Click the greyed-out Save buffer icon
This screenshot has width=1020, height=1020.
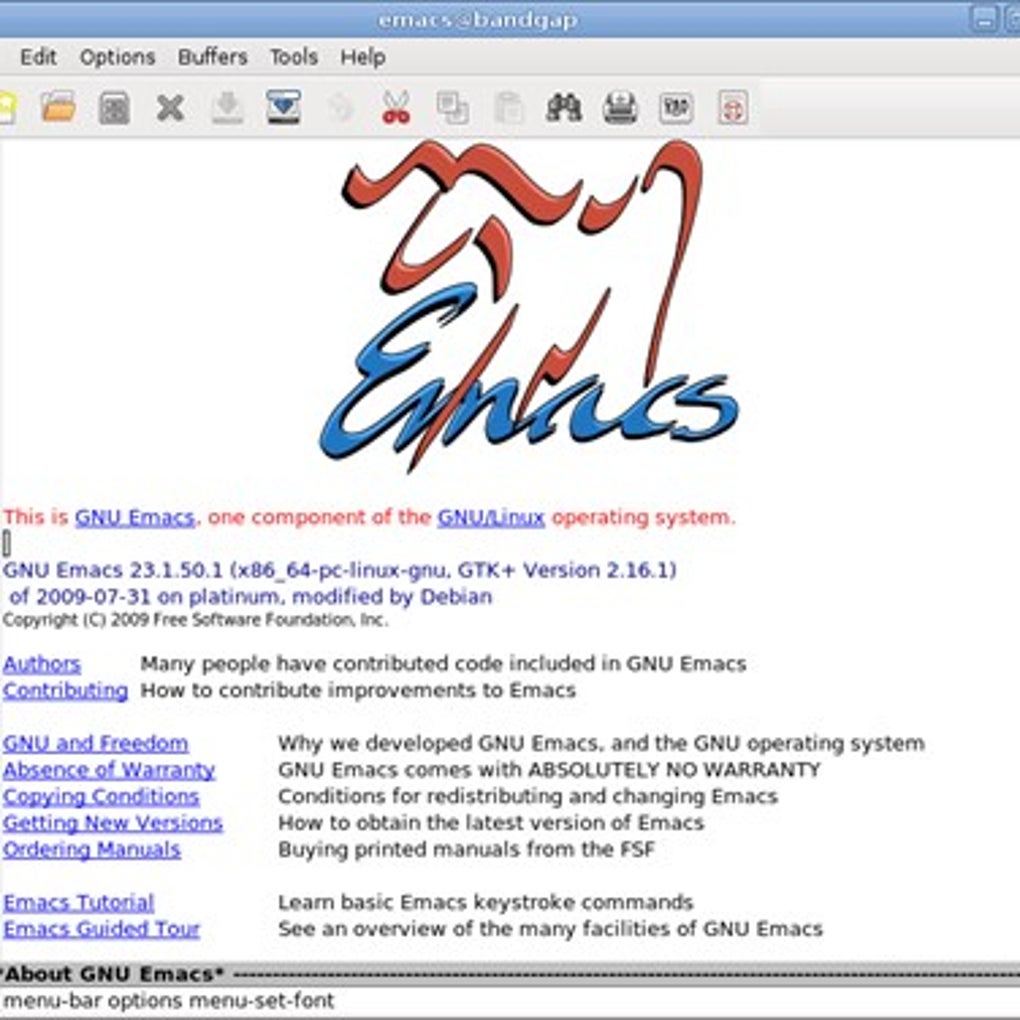click(227, 108)
